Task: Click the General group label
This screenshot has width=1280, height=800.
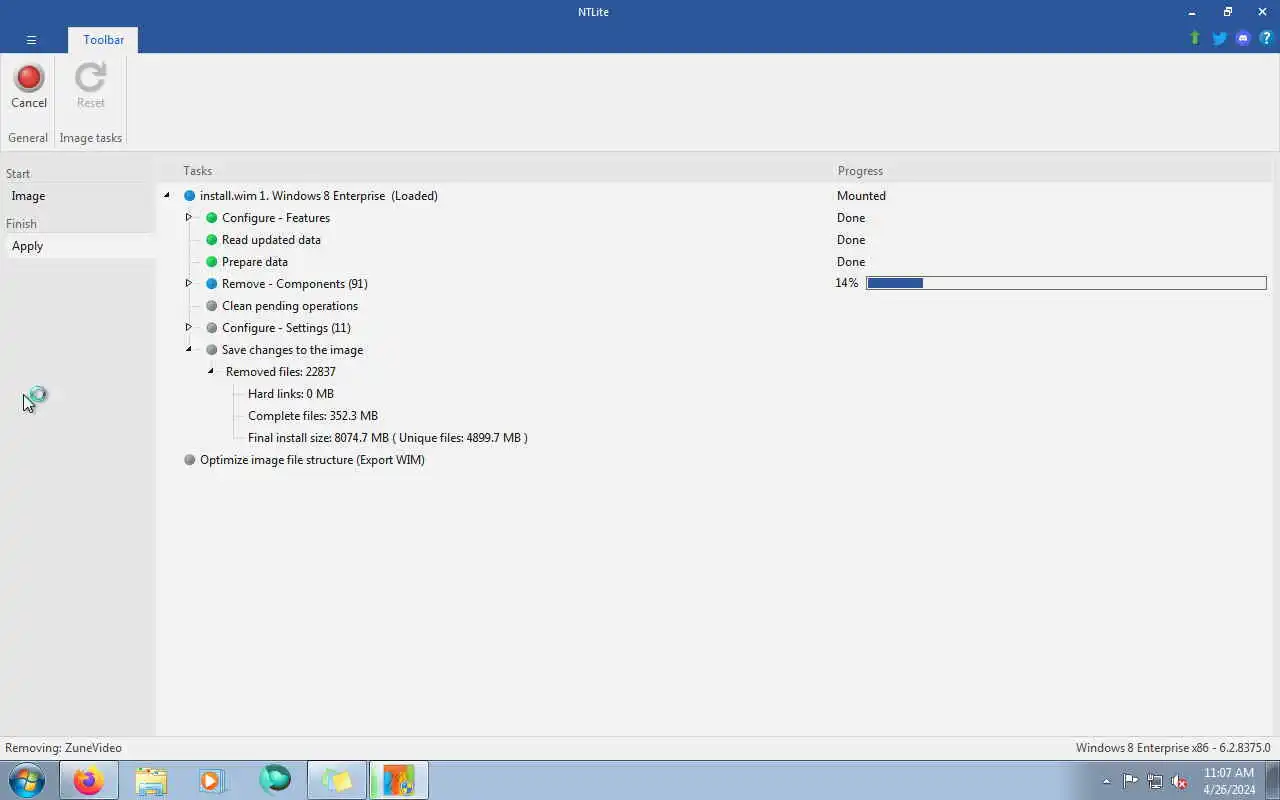Action: tap(28, 138)
